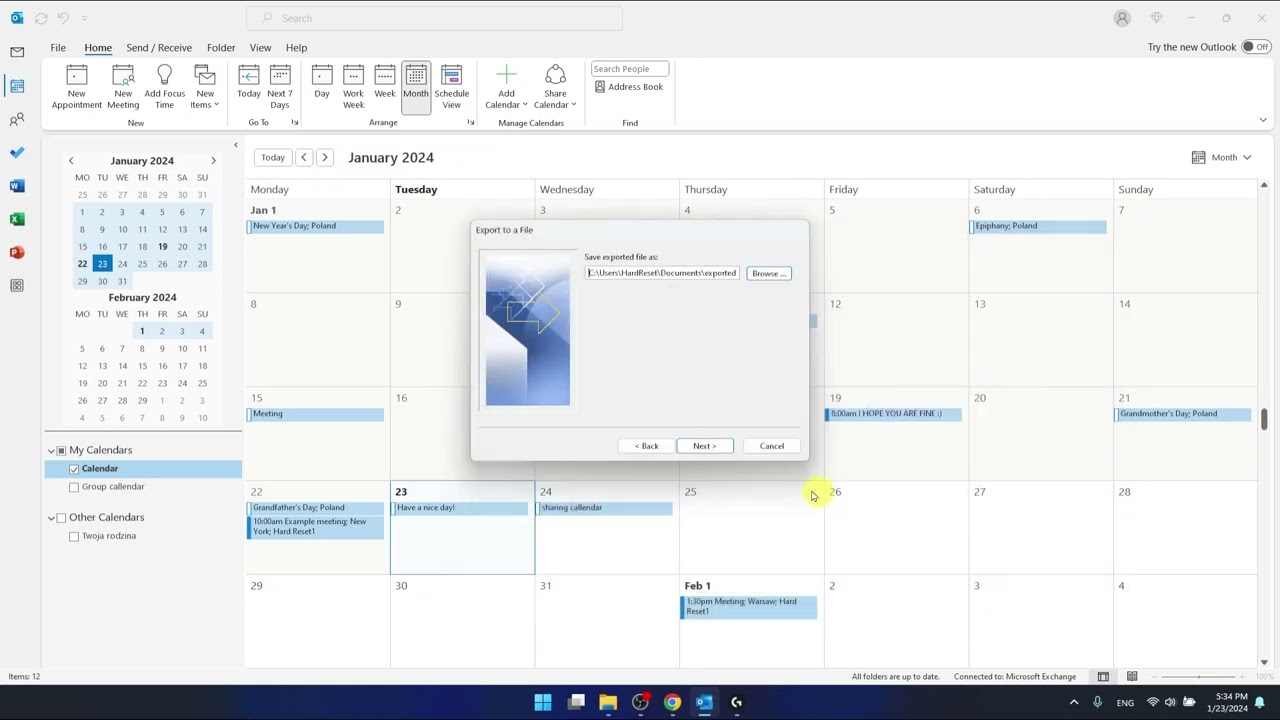The height and width of the screenshot is (720, 1280).
Task: Click Browse in Export to a File dialog
Action: tap(769, 273)
